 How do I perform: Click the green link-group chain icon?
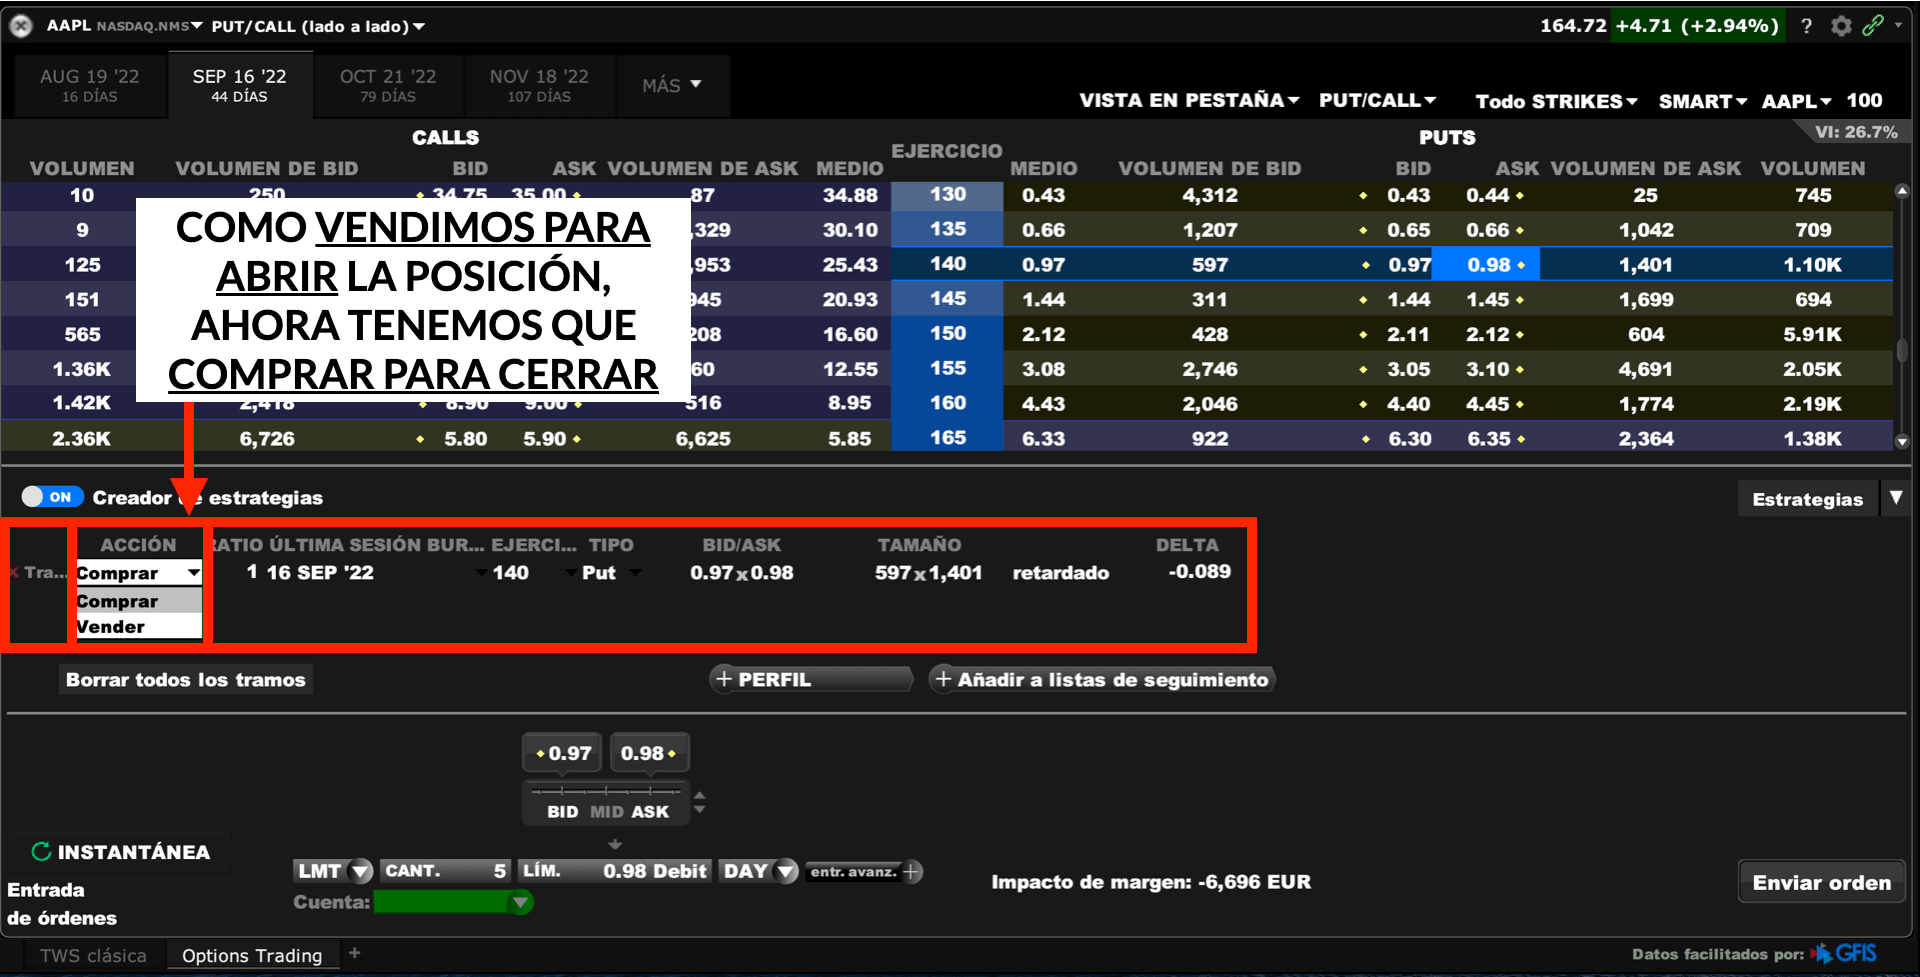pyautogui.click(x=1873, y=25)
